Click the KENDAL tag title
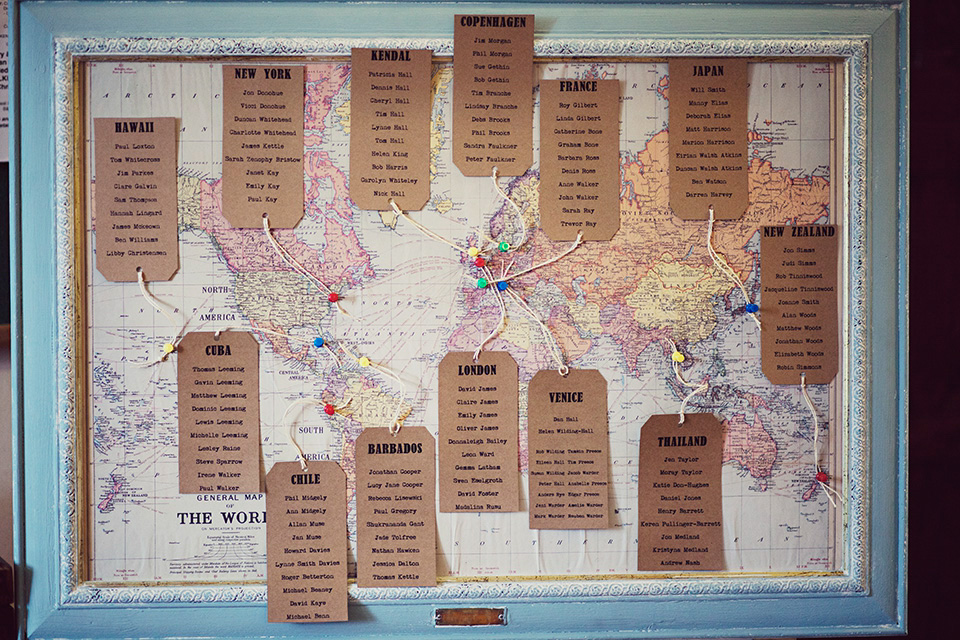960x640 pixels. (391, 56)
